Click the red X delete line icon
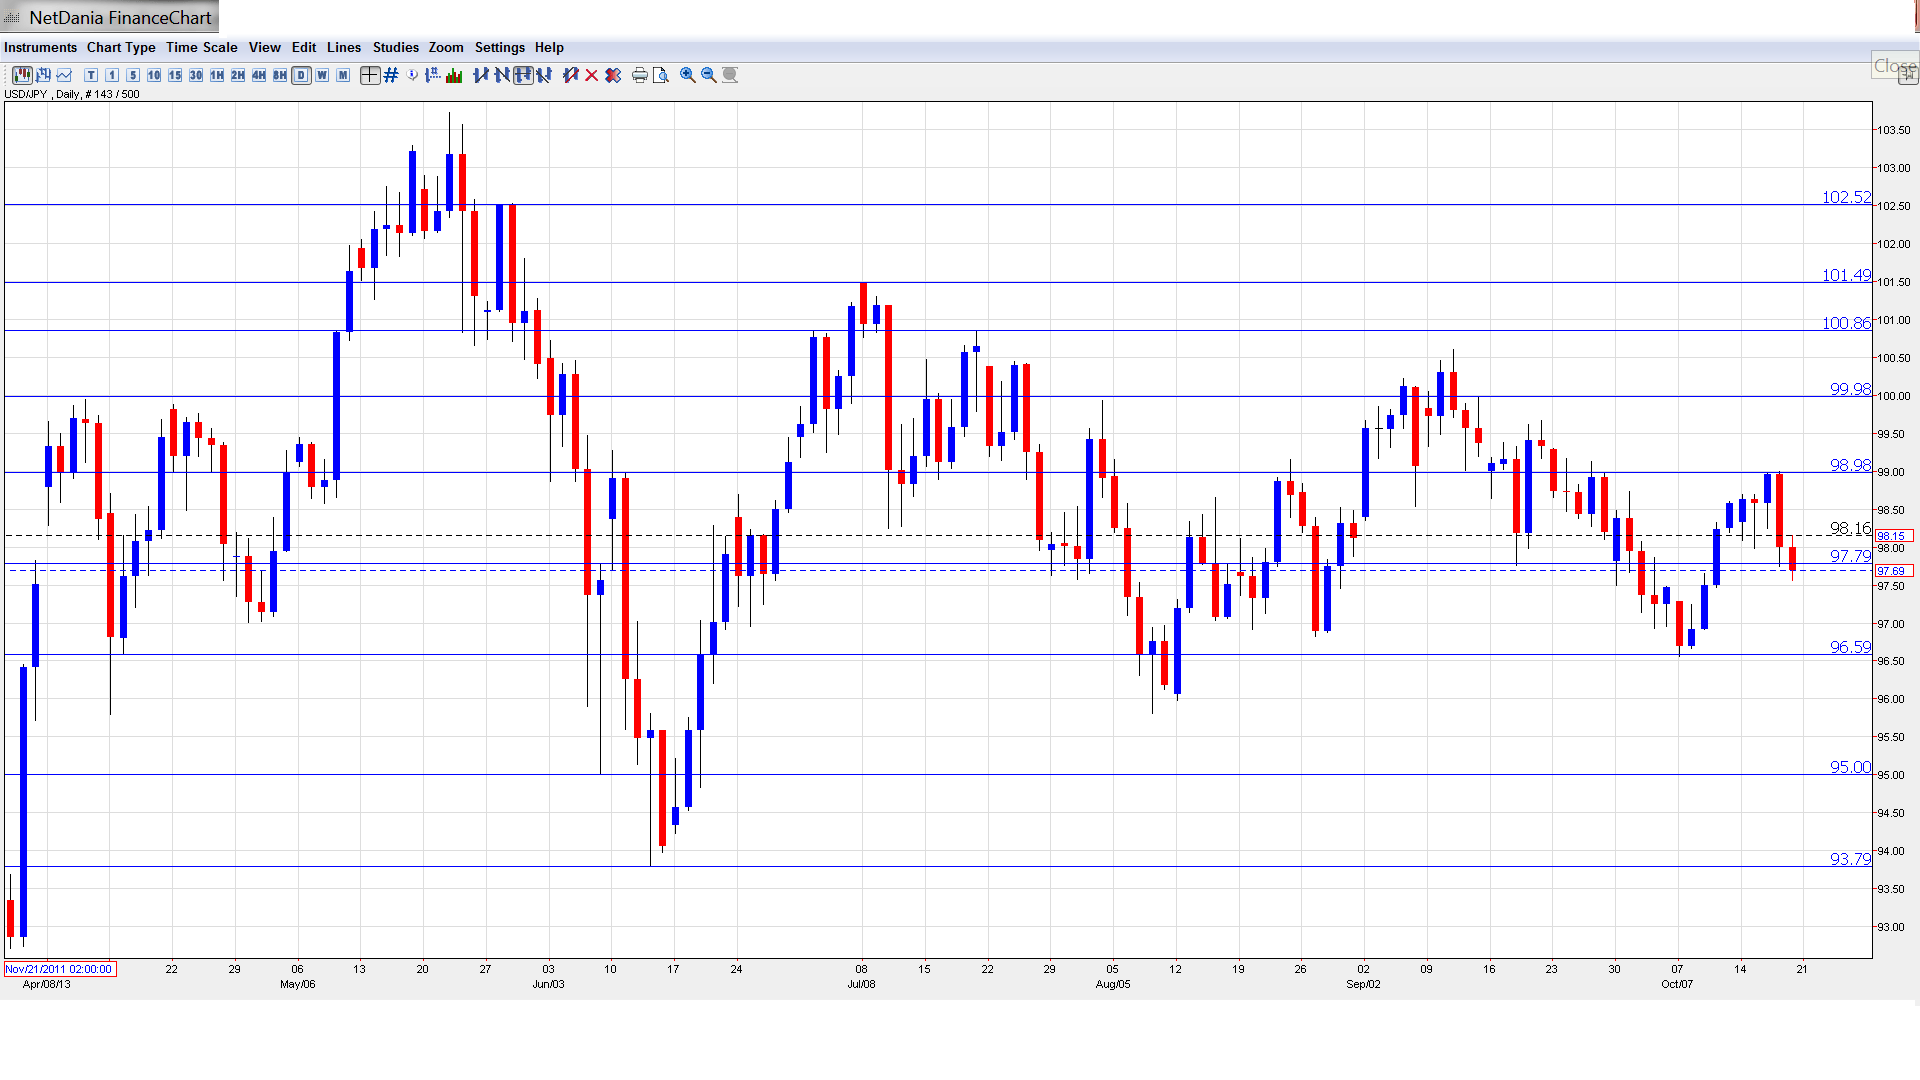Viewport: 1920px width, 1080px height. click(592, 75)
